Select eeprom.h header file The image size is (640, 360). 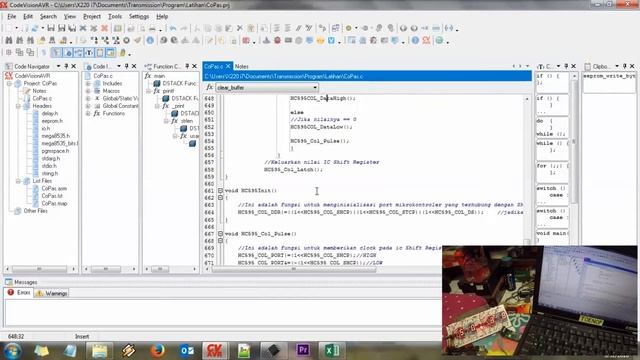(x=52, y=121)
